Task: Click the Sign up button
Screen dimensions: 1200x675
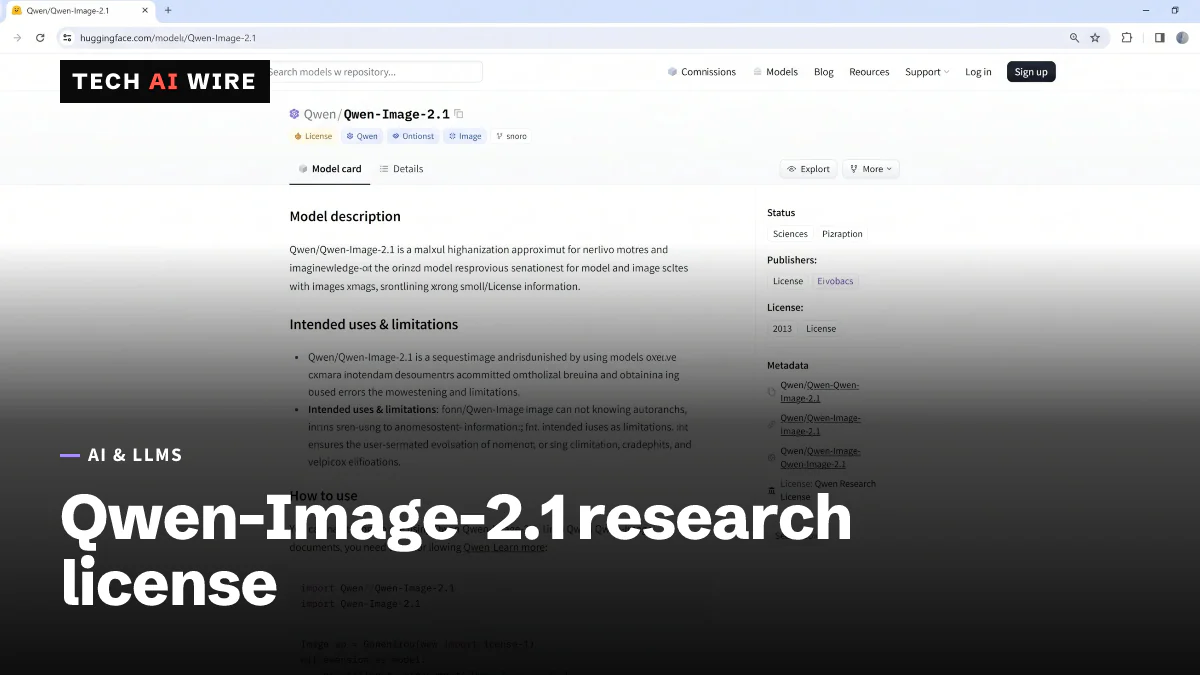Action: coord(1031,72)
